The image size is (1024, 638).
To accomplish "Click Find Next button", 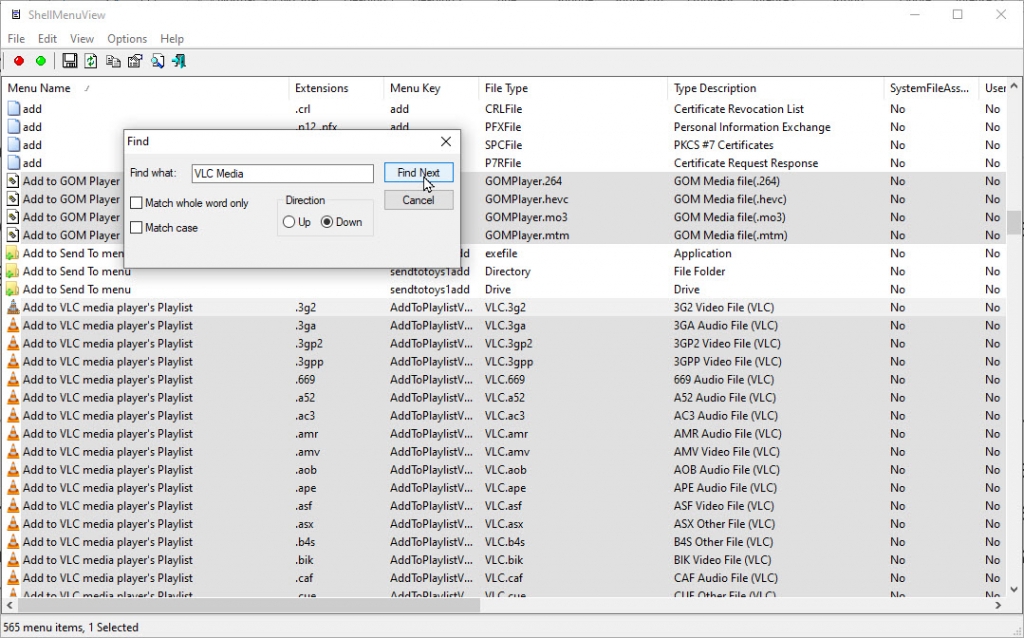I will pos(417,172).
